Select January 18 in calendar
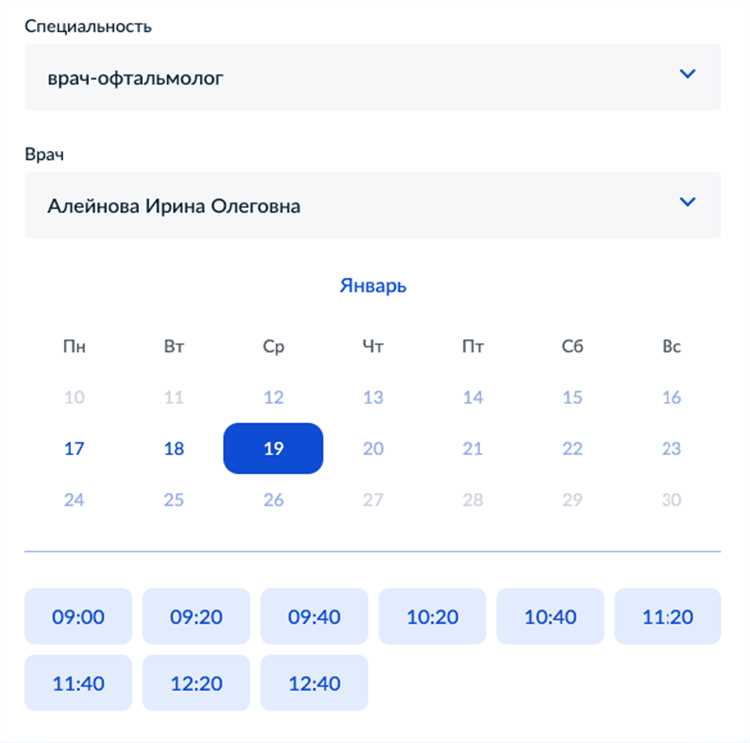Image resolution: width=750 pixels, height=743 pixels. [x=174, y=448]
